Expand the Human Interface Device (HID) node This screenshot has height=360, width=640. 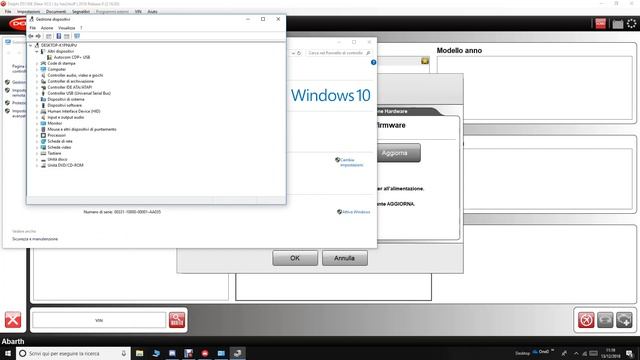click(x=37, y=111)
